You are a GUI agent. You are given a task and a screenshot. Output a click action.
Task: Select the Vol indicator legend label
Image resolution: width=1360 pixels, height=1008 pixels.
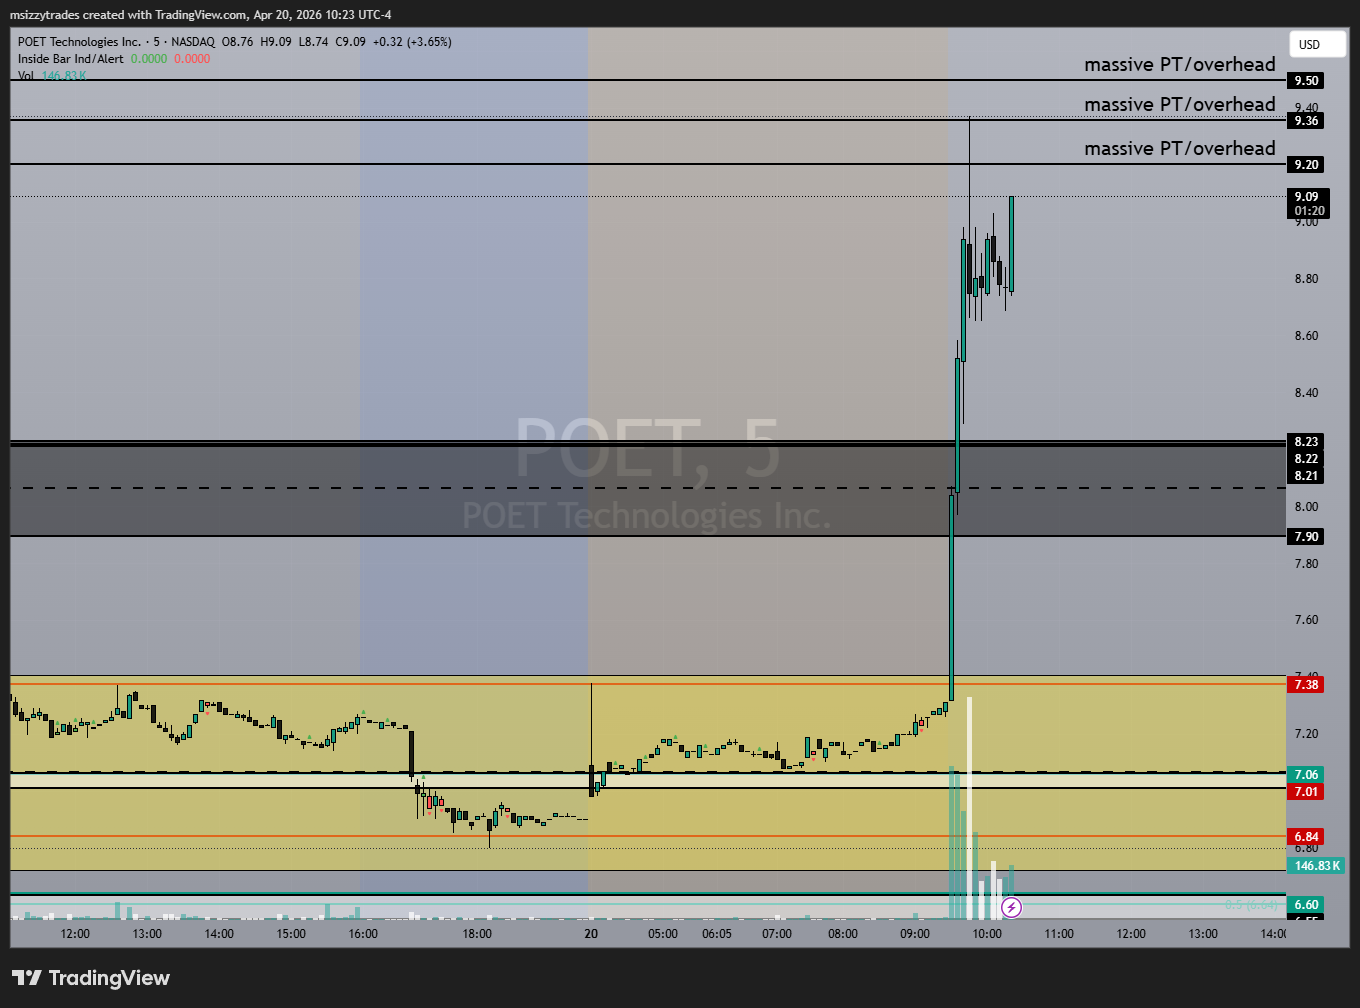tap(26, 76)
